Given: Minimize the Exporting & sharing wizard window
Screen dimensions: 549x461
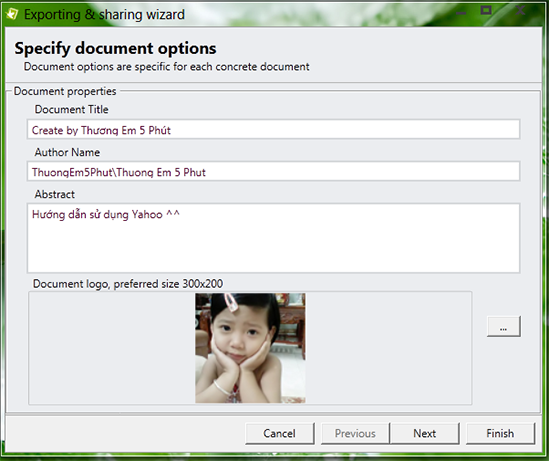Looking at the screenshot, I should click(x=461, y=13).
